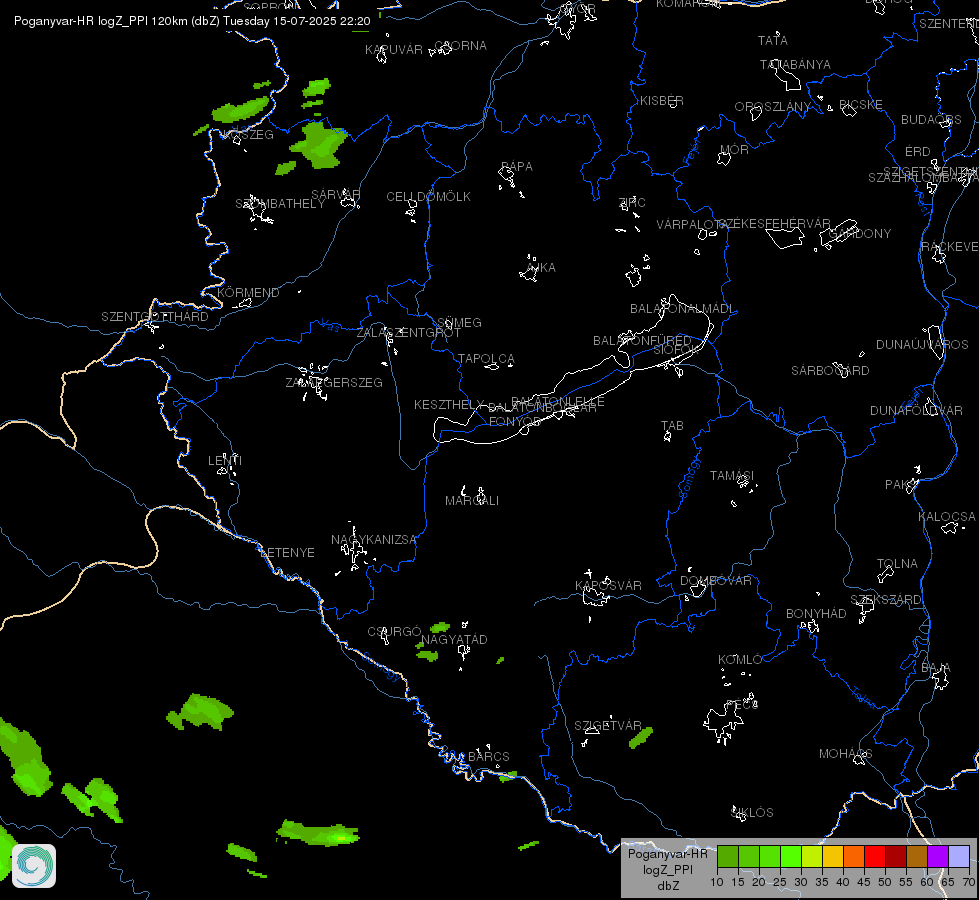Click the CSURGÓ city label
Image resolution: width=979 pixels, height=900 pixels.
tap(395, 632)
